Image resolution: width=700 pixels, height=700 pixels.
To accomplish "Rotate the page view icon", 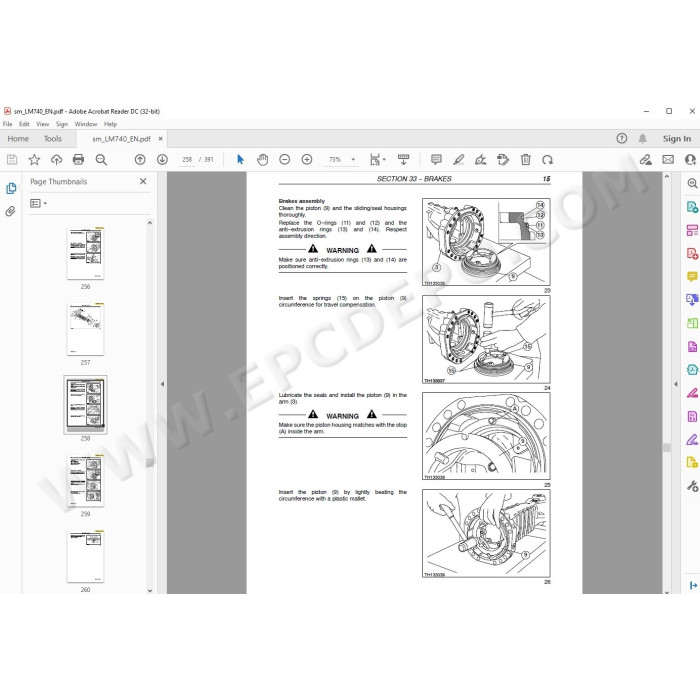I will click(547, 159).
